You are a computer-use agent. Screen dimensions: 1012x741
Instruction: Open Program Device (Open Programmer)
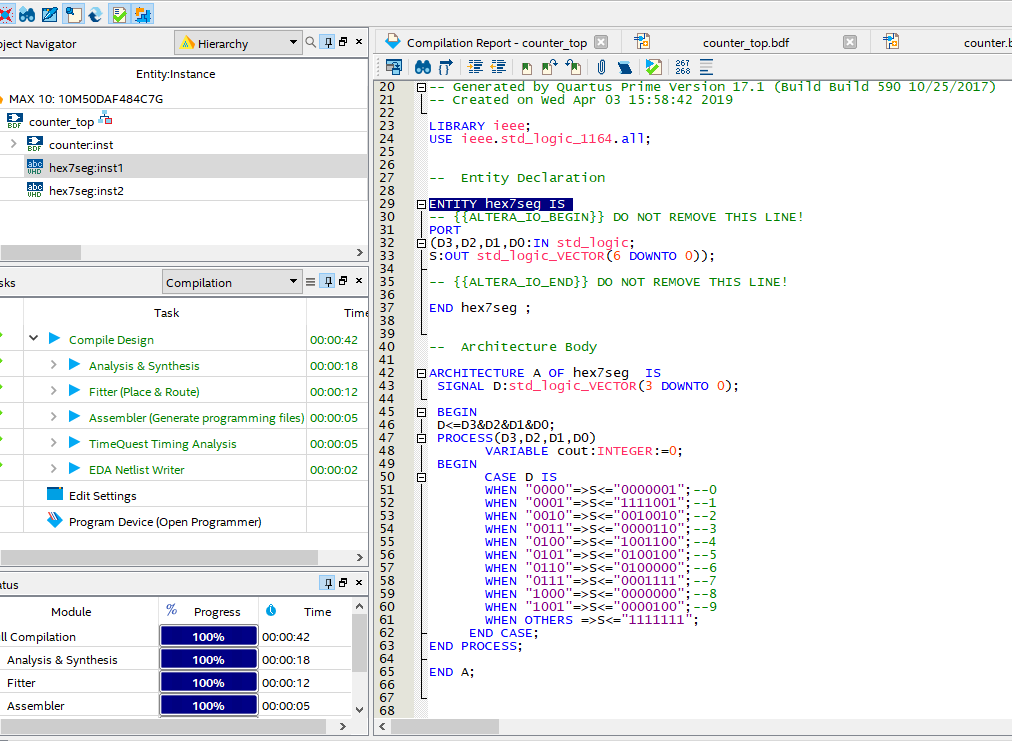(x=165, y=522)
